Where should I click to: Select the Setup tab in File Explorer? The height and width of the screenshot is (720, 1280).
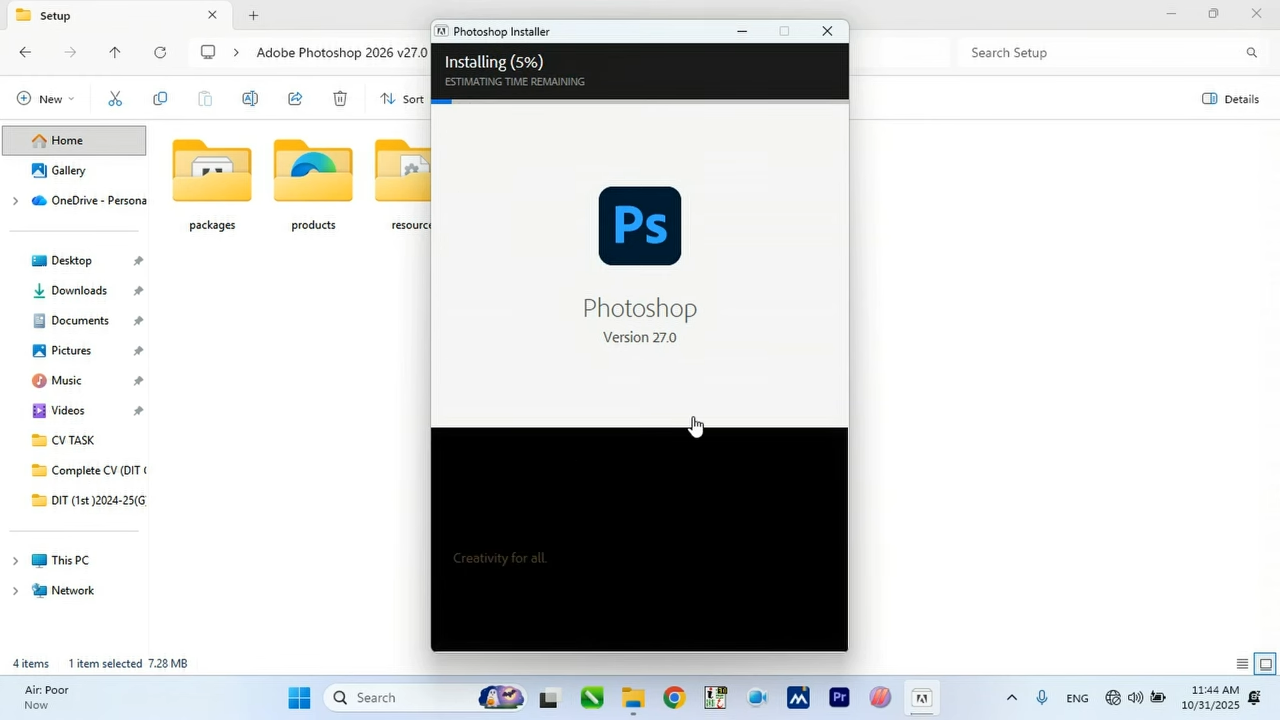110,16
